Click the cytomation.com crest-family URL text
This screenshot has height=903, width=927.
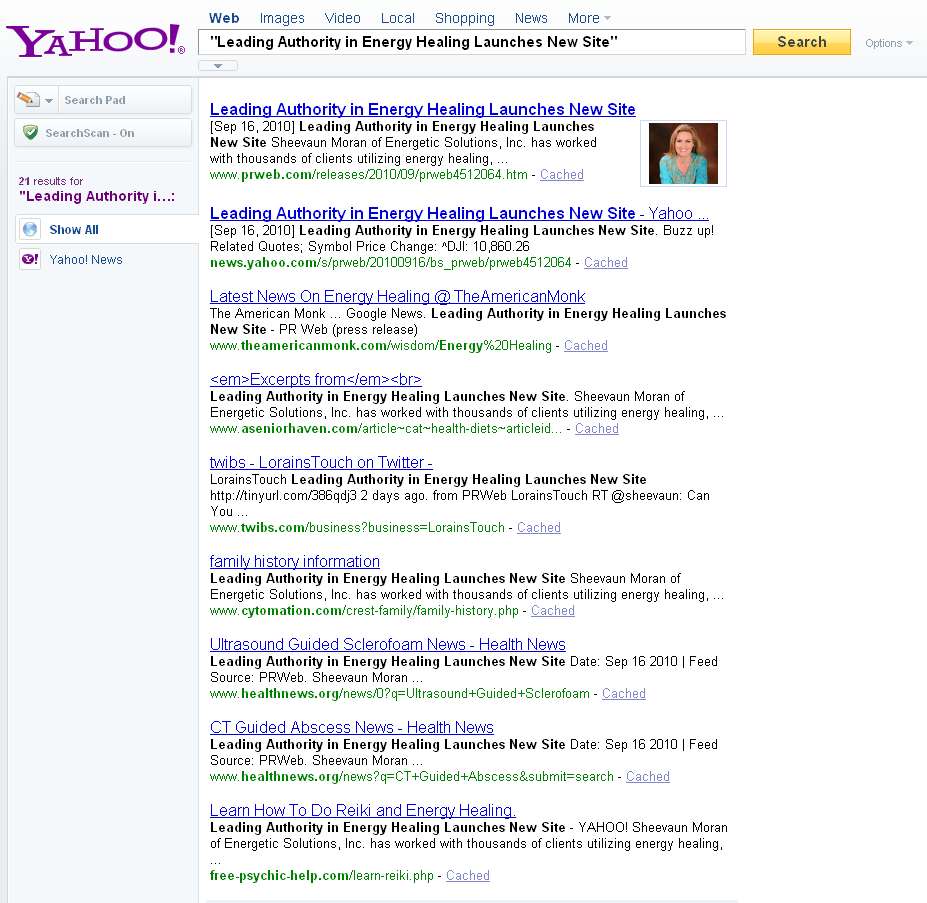point(364,611)
